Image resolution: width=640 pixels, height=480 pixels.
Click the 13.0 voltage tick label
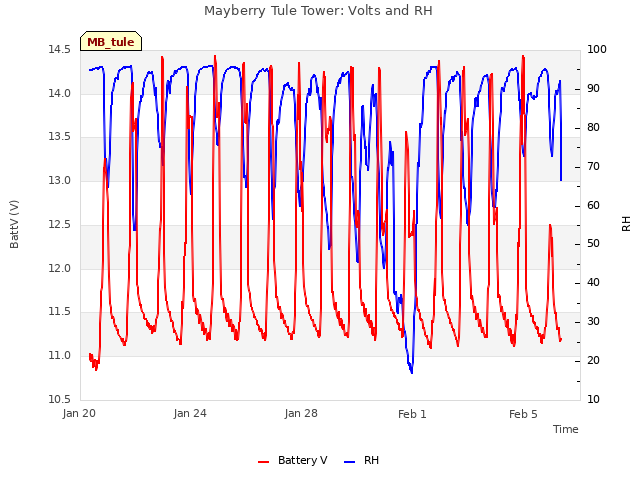click(60, 180)
